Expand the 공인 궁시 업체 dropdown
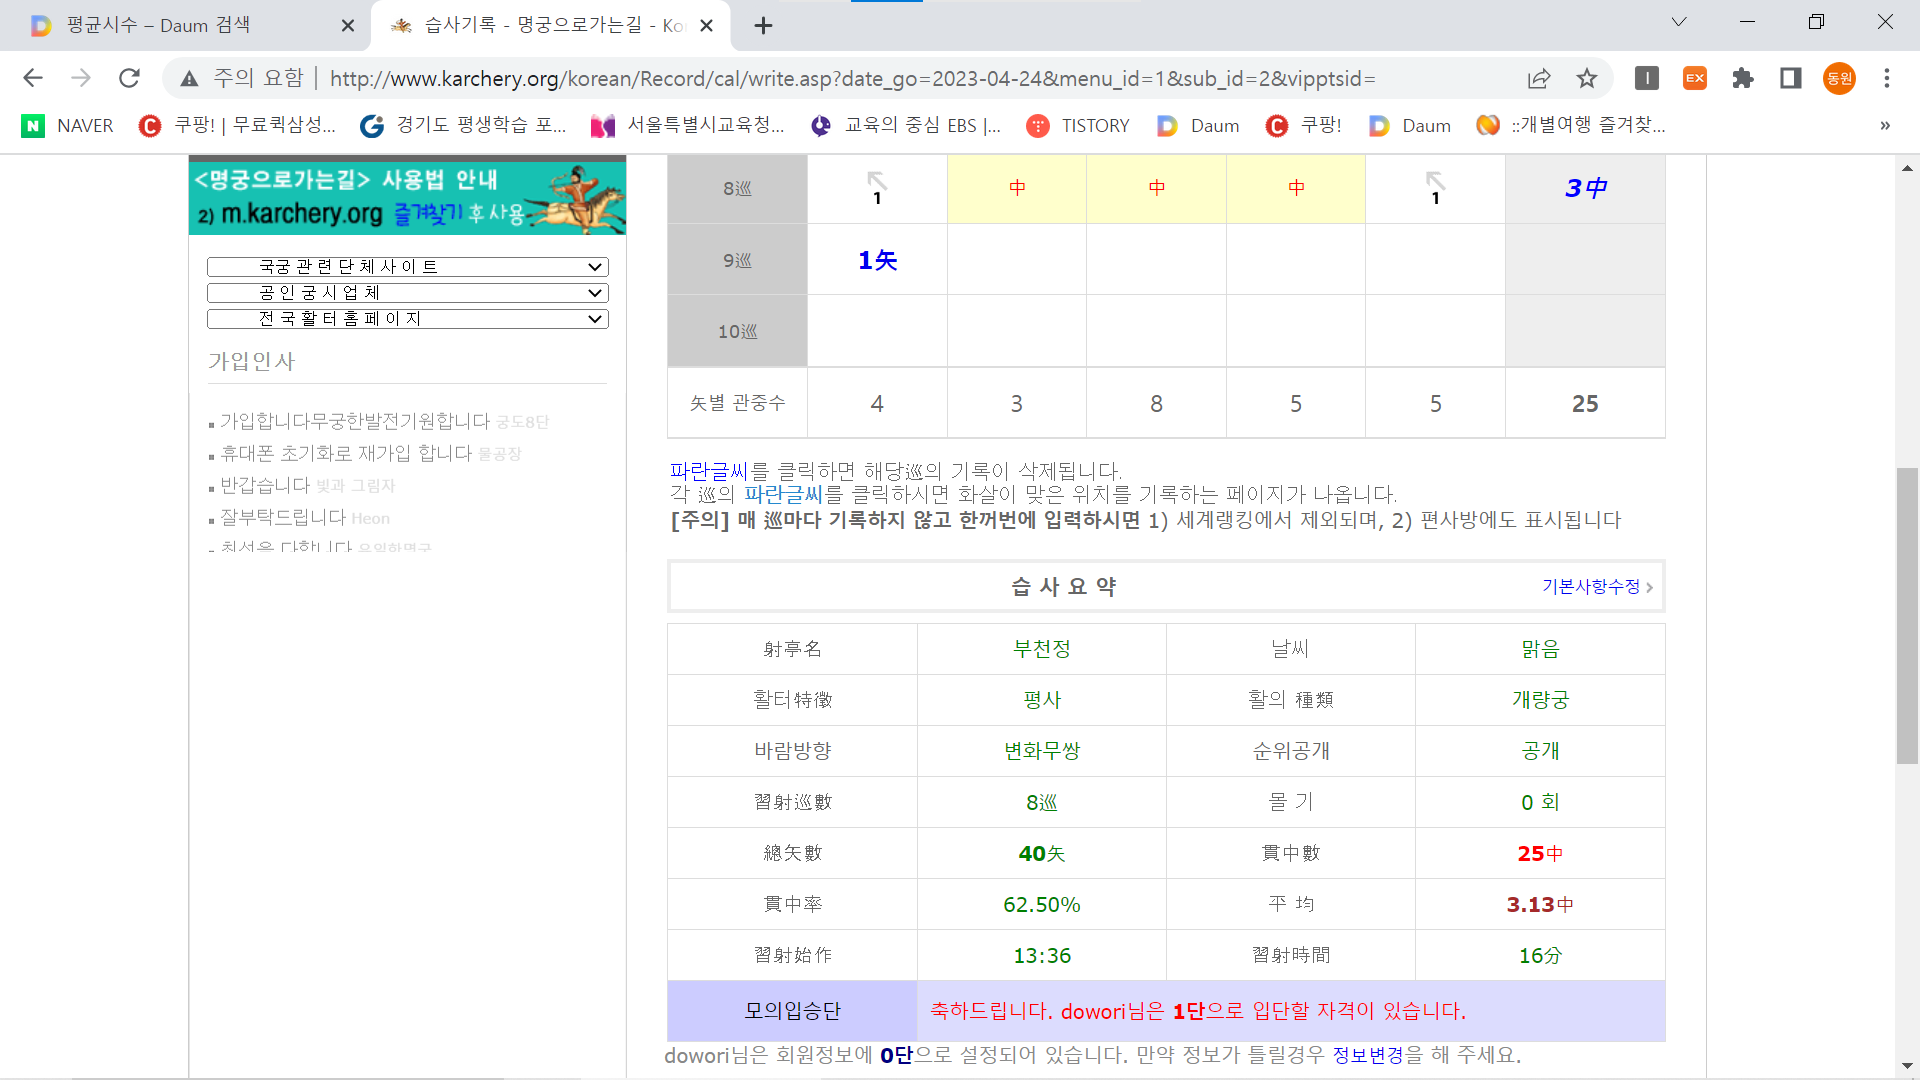 [x=407, y=293]
